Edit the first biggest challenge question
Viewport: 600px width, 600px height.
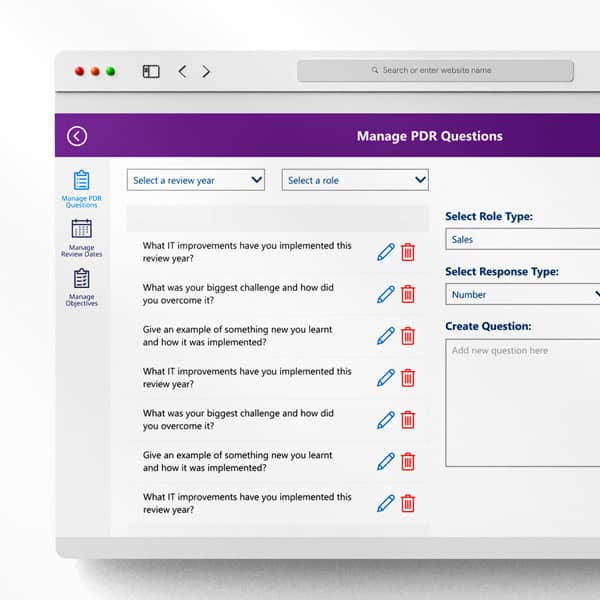pyautogui.click(x=385, y=294)
